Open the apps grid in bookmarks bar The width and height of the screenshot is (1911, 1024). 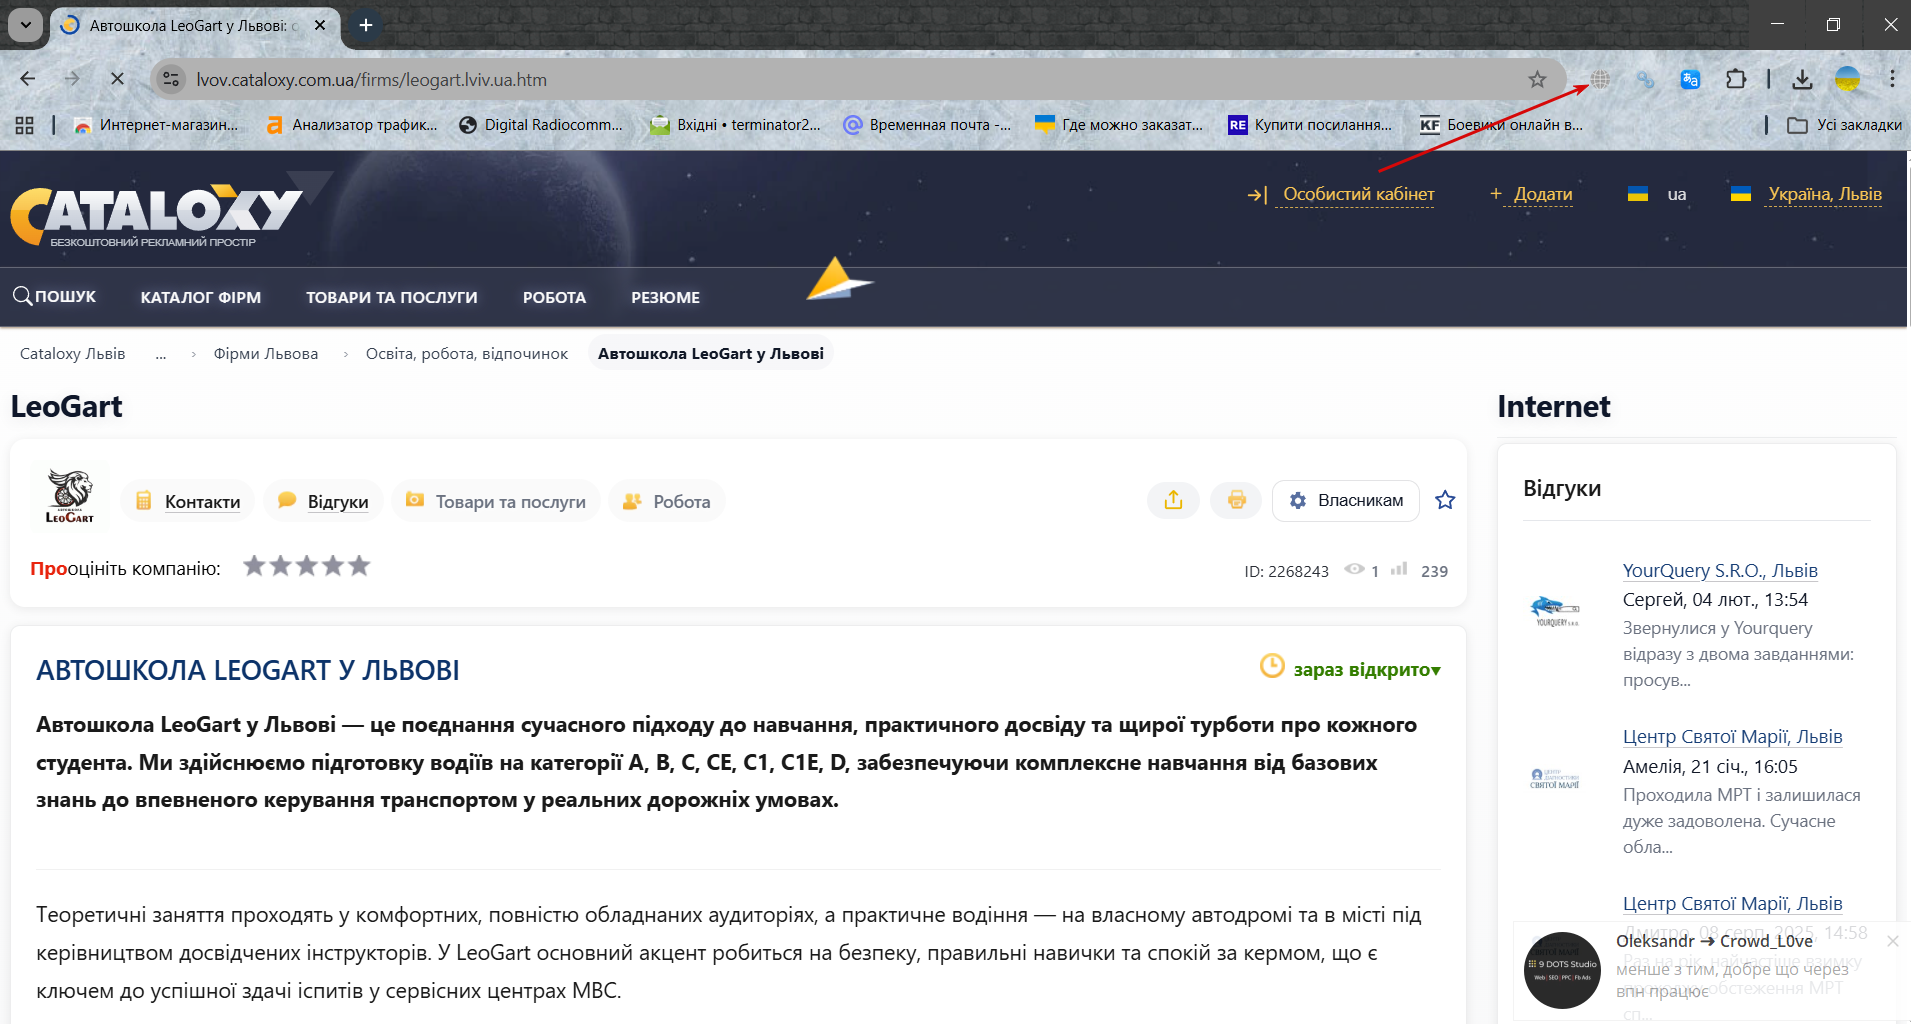(25, 125)
